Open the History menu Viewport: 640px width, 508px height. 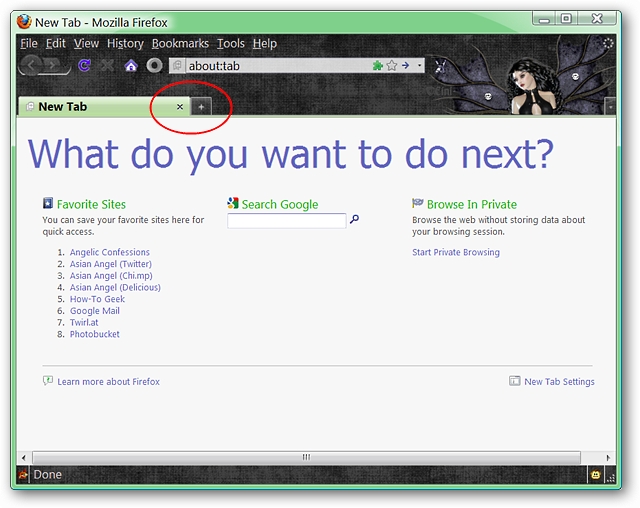[x=125, y=44]
